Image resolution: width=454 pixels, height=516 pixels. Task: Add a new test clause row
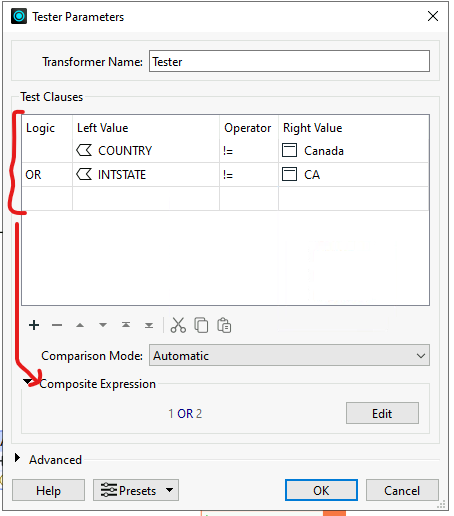34,325
